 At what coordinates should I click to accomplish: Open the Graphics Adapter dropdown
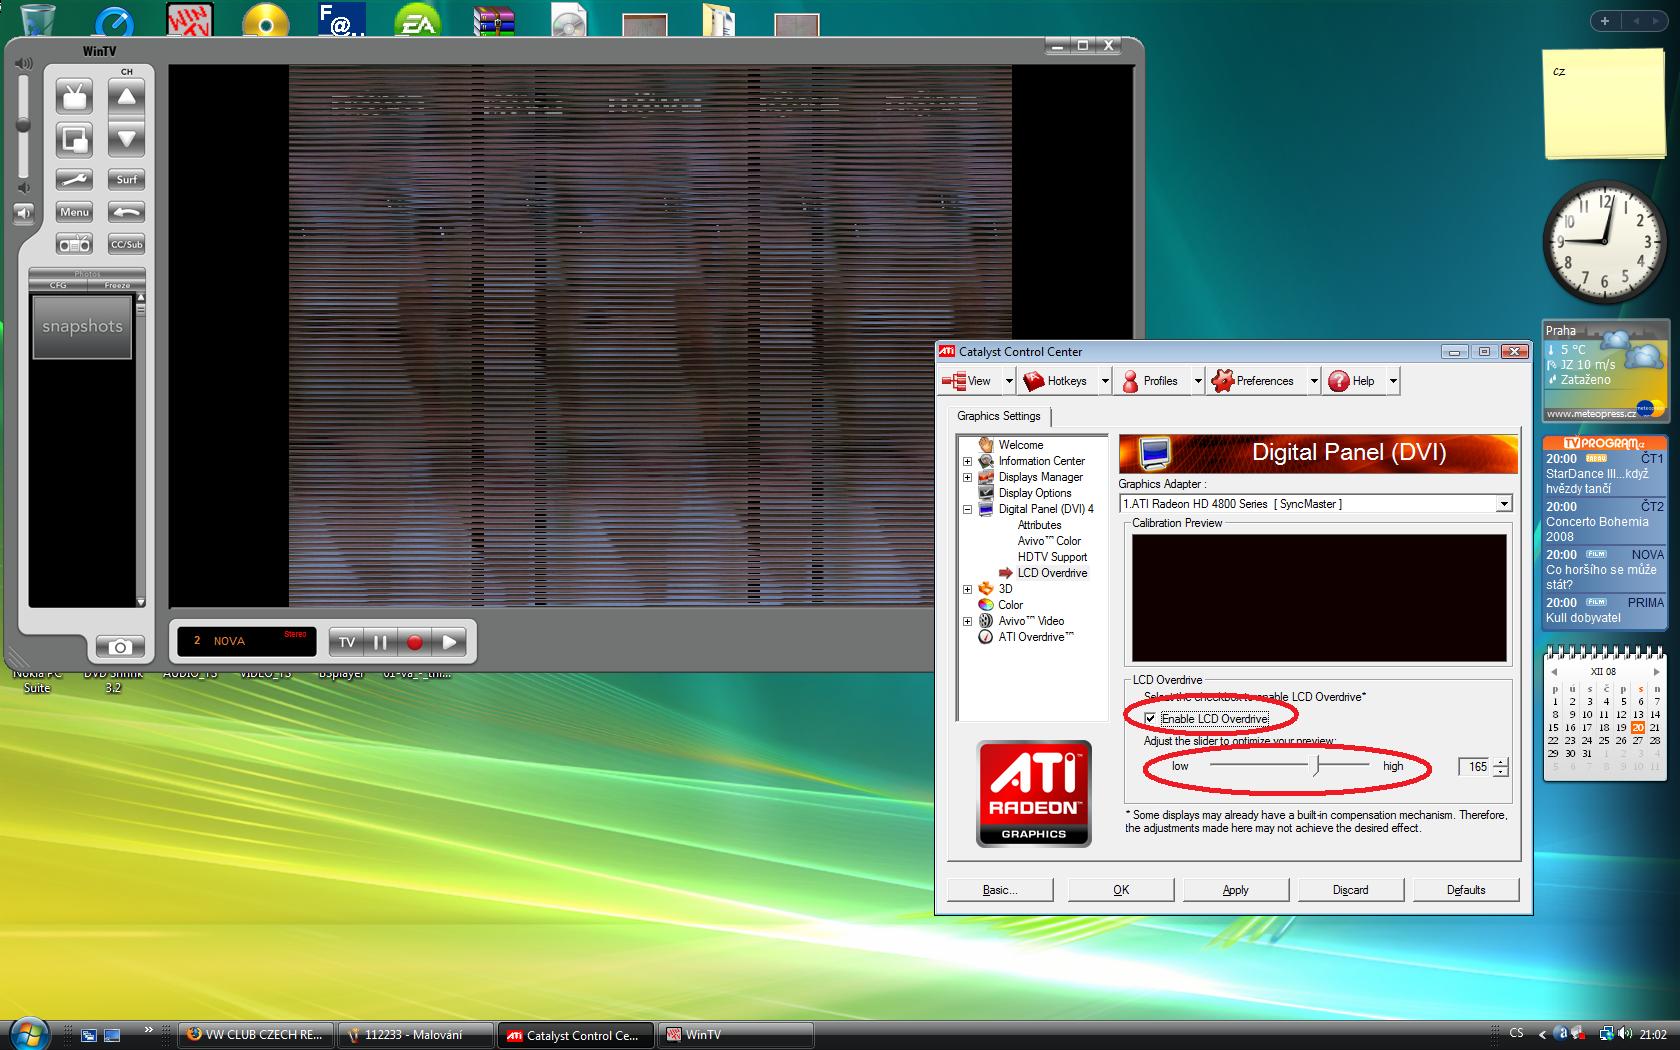1503,504
